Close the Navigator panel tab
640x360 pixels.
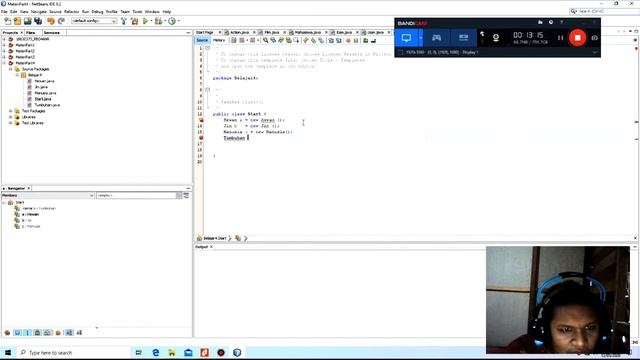29,189
